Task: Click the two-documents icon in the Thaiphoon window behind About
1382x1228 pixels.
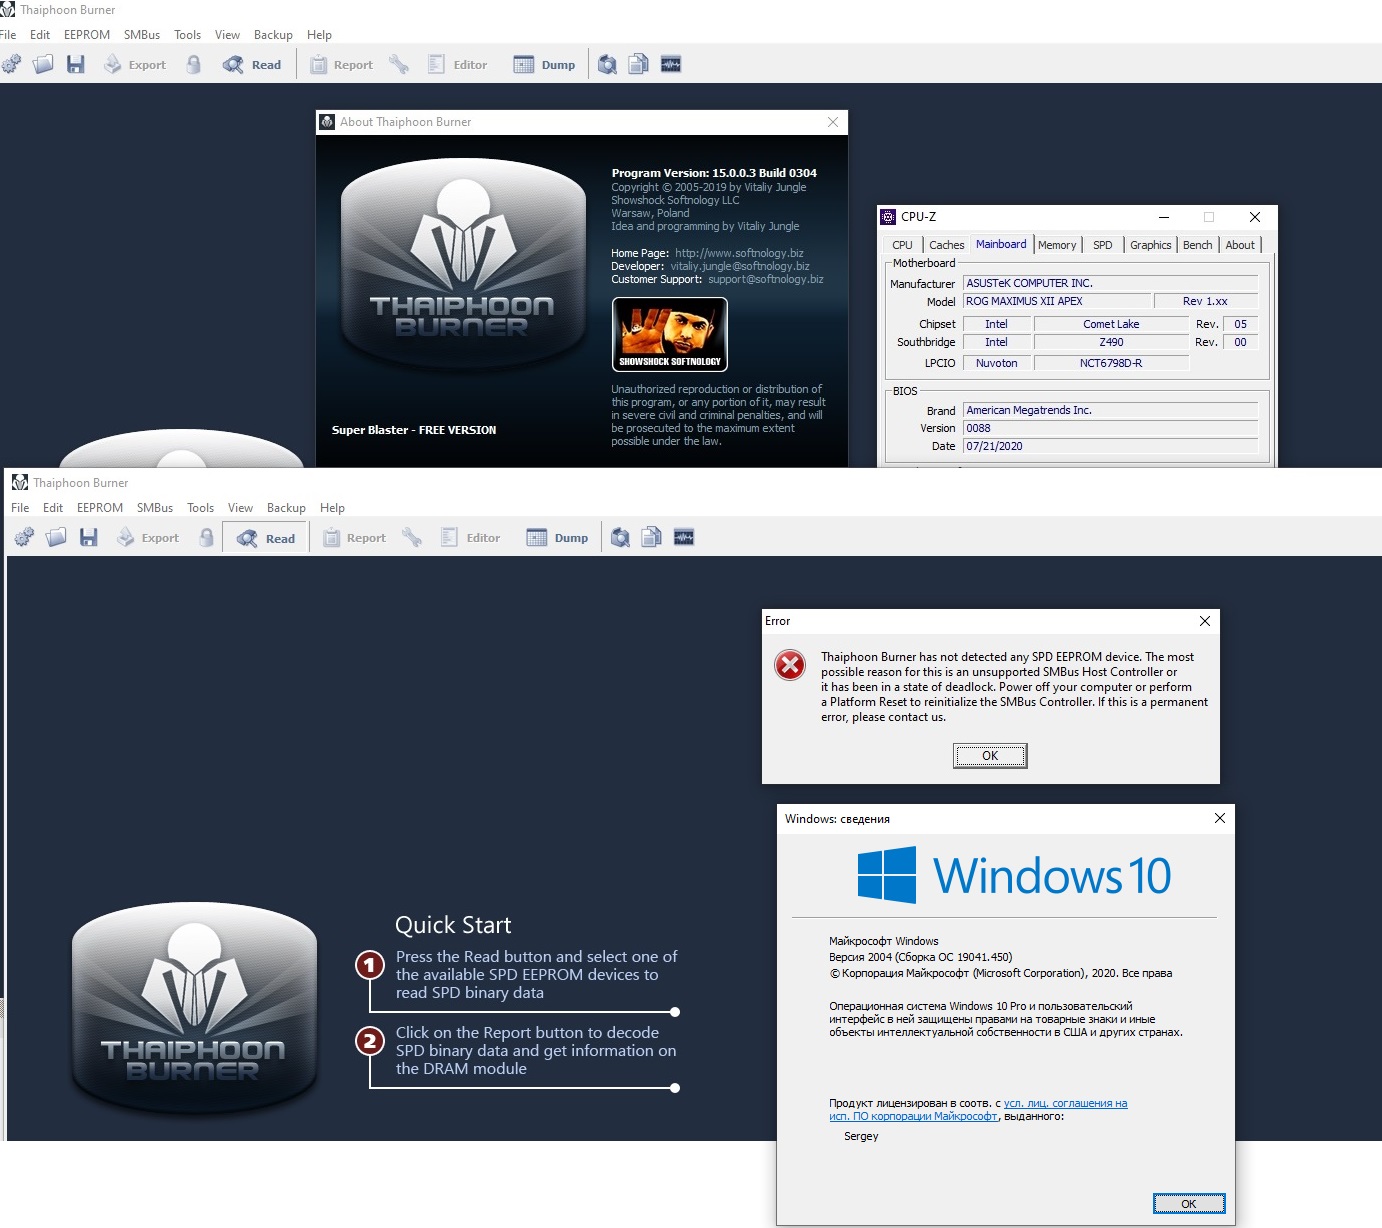Action: (639, 65)
